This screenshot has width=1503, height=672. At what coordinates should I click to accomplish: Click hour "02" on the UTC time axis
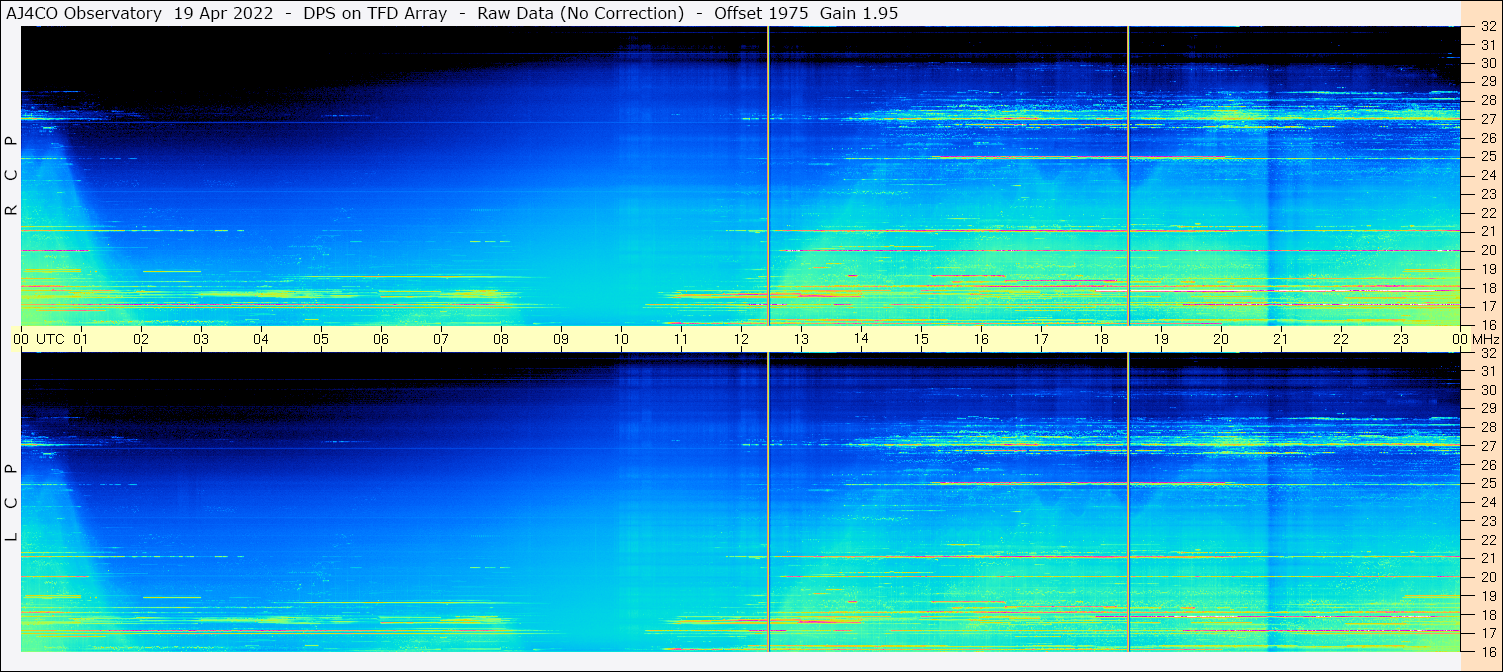[x=141, y=339]
